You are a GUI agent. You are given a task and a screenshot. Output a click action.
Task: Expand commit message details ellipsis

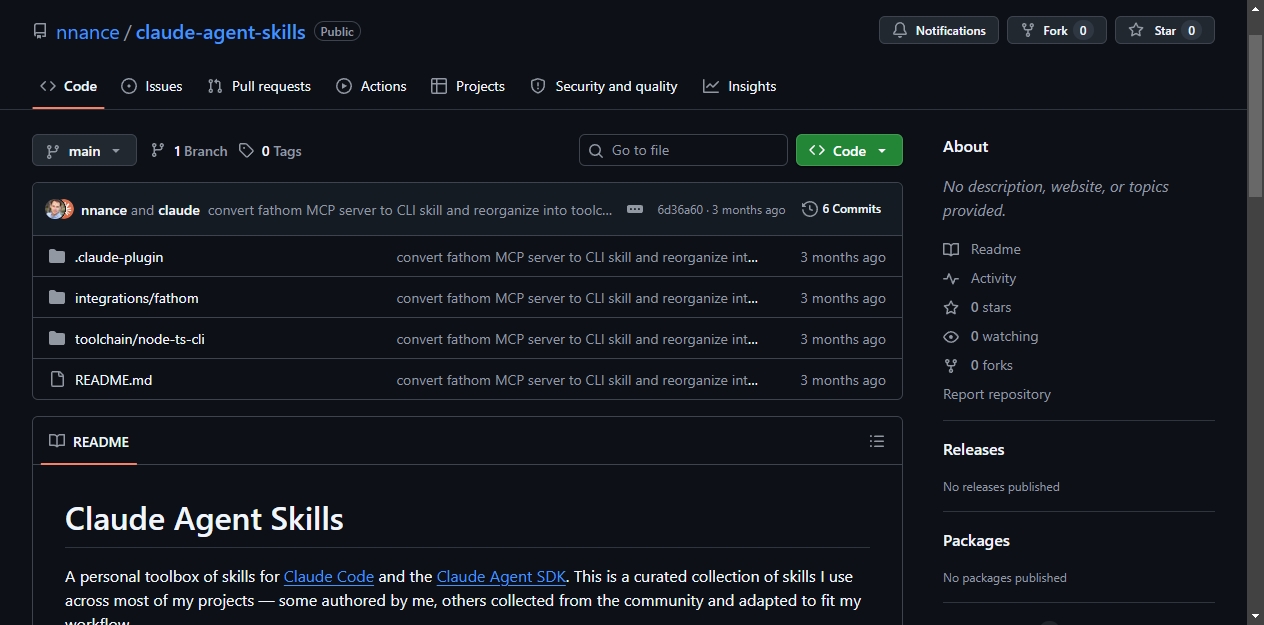pyautogui.click(x=635, y=209)
